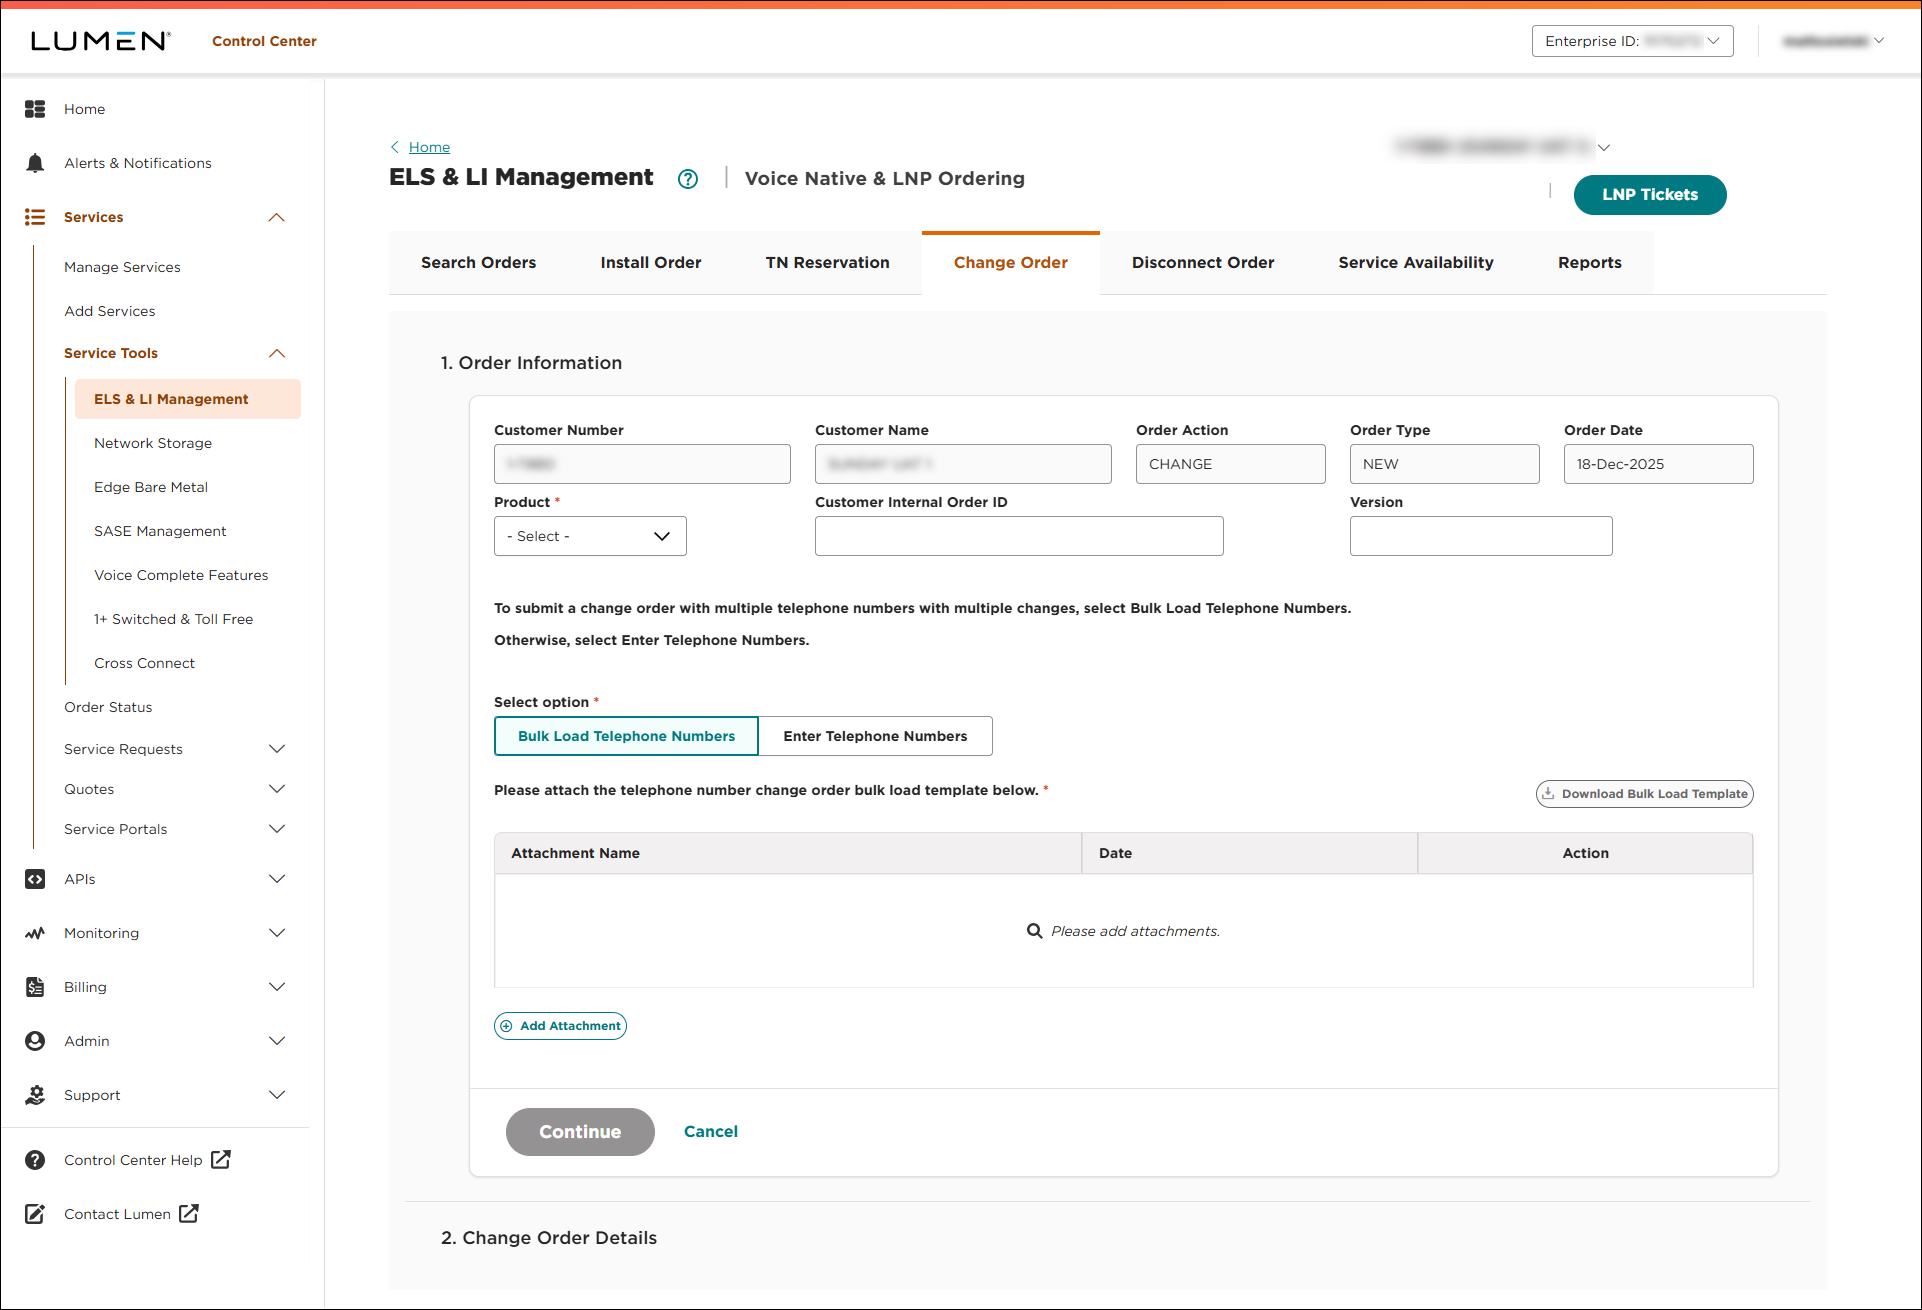Click the Services list icon
The height and width of the screenshot is (1310, 1922).
click(x=35, y=217)
